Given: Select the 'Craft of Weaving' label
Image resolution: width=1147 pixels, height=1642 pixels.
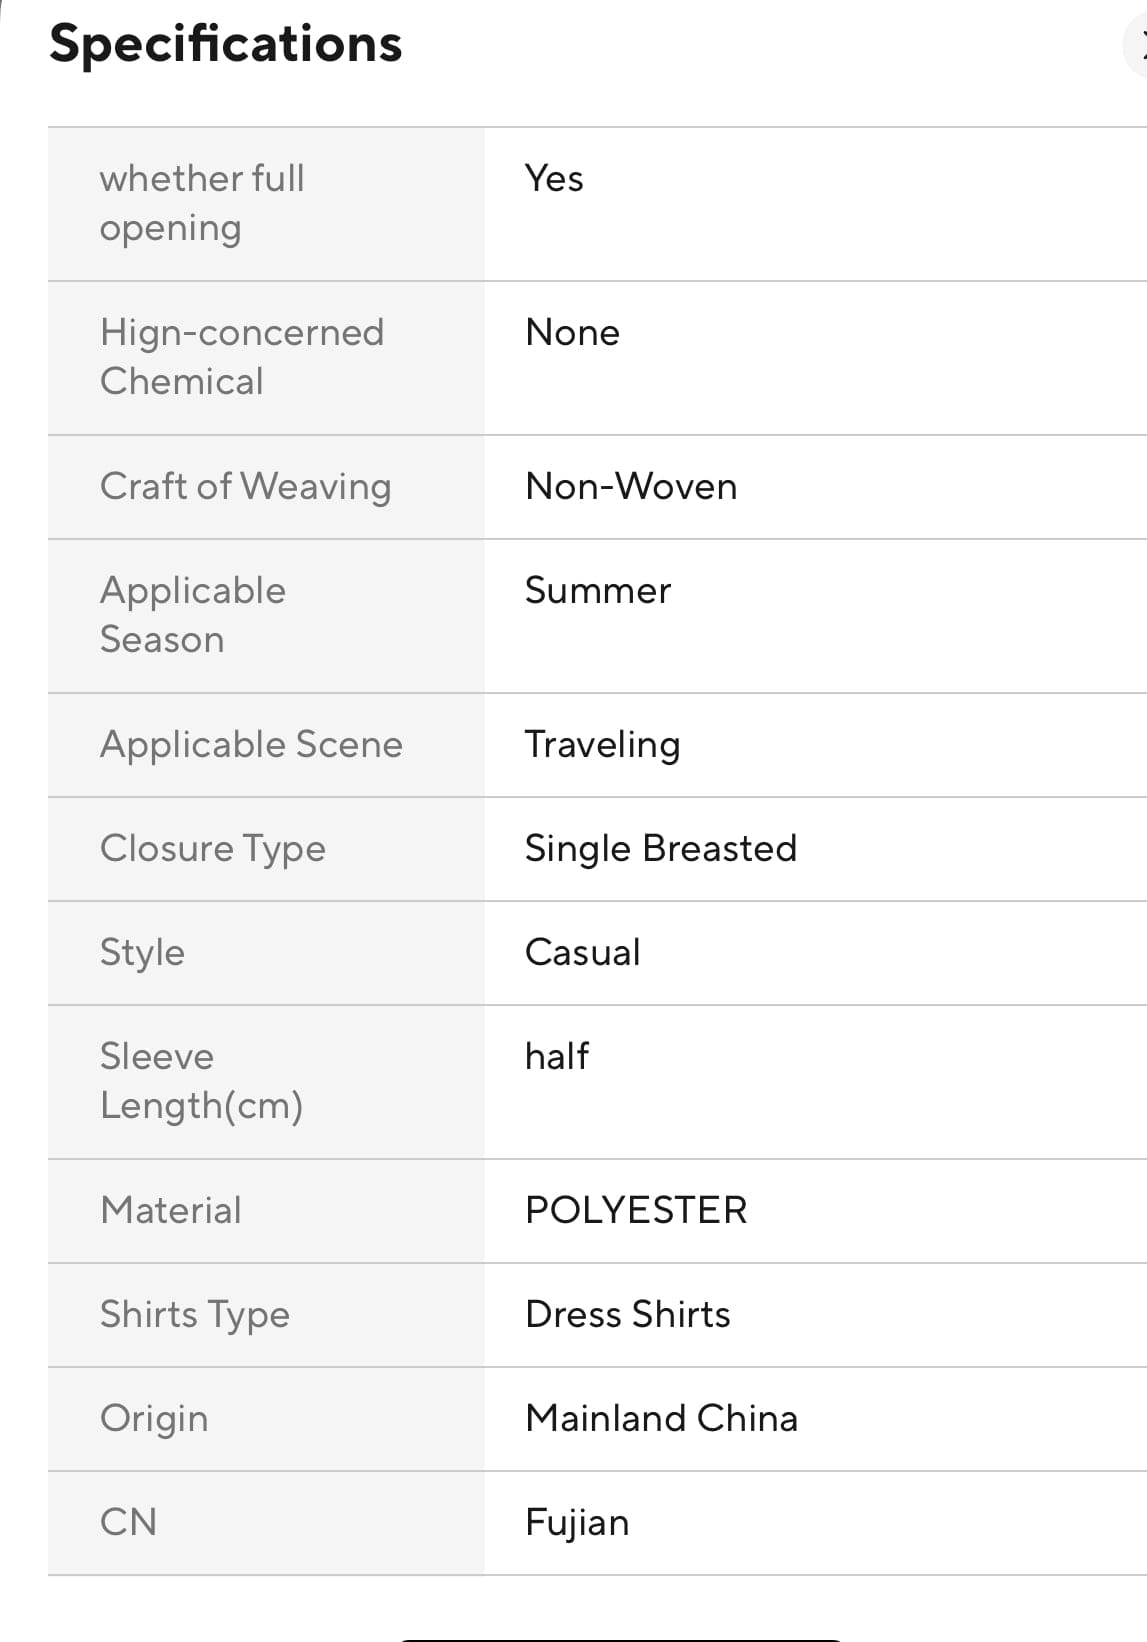Looking at the screenshot, I should click(x=245, y=487).
